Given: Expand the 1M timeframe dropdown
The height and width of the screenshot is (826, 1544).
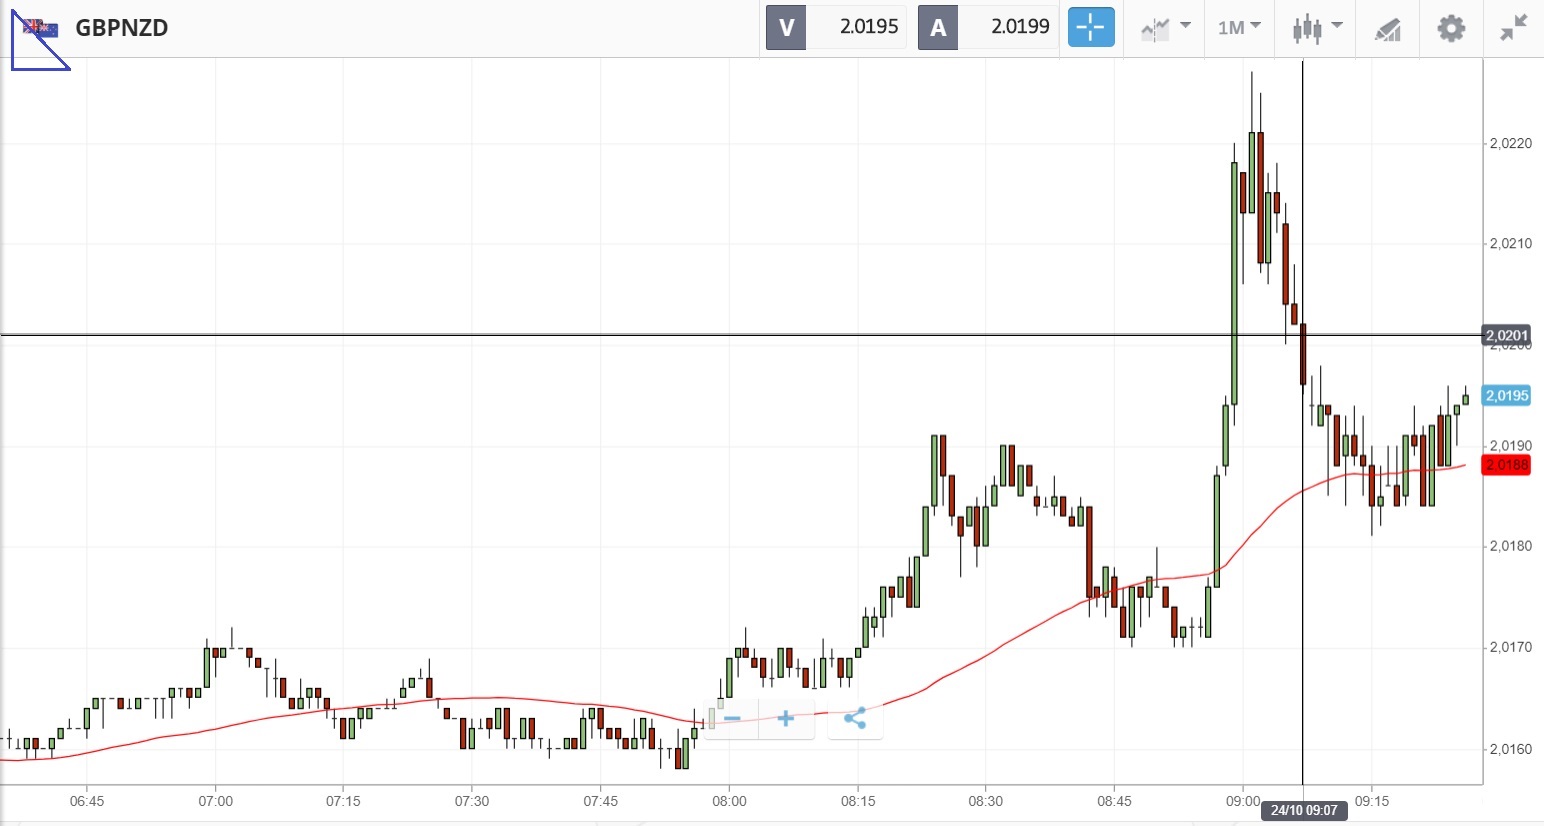Looking at the screenshot, I should click(1239, 27).
